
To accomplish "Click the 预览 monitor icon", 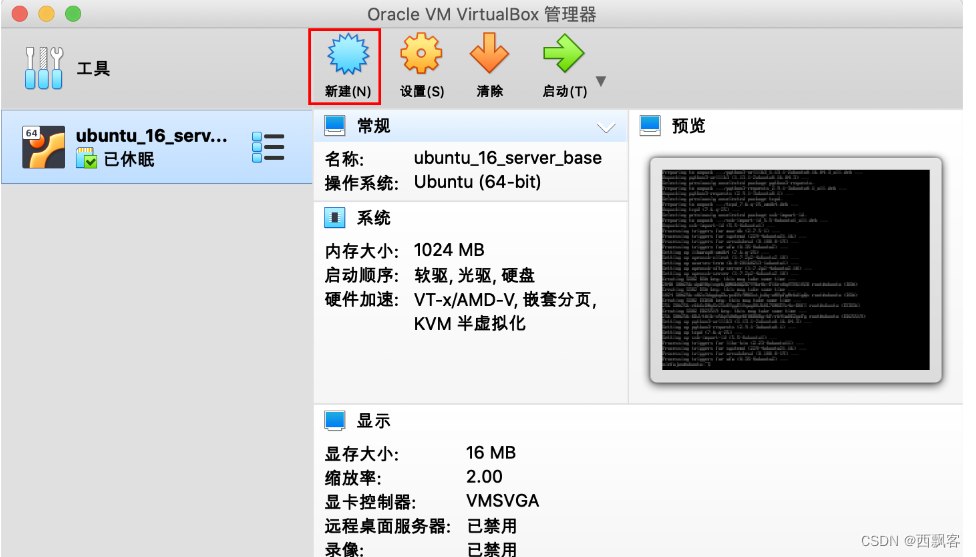I will 650,126.
